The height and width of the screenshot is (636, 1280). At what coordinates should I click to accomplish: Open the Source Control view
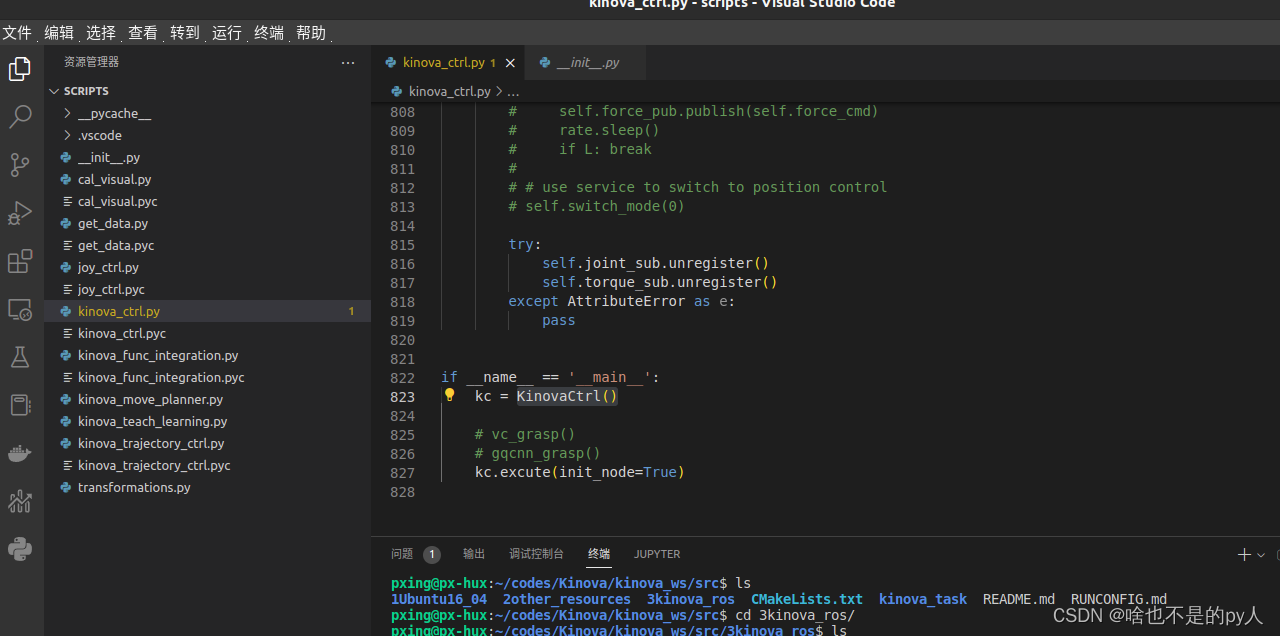(x=20, y=165)
